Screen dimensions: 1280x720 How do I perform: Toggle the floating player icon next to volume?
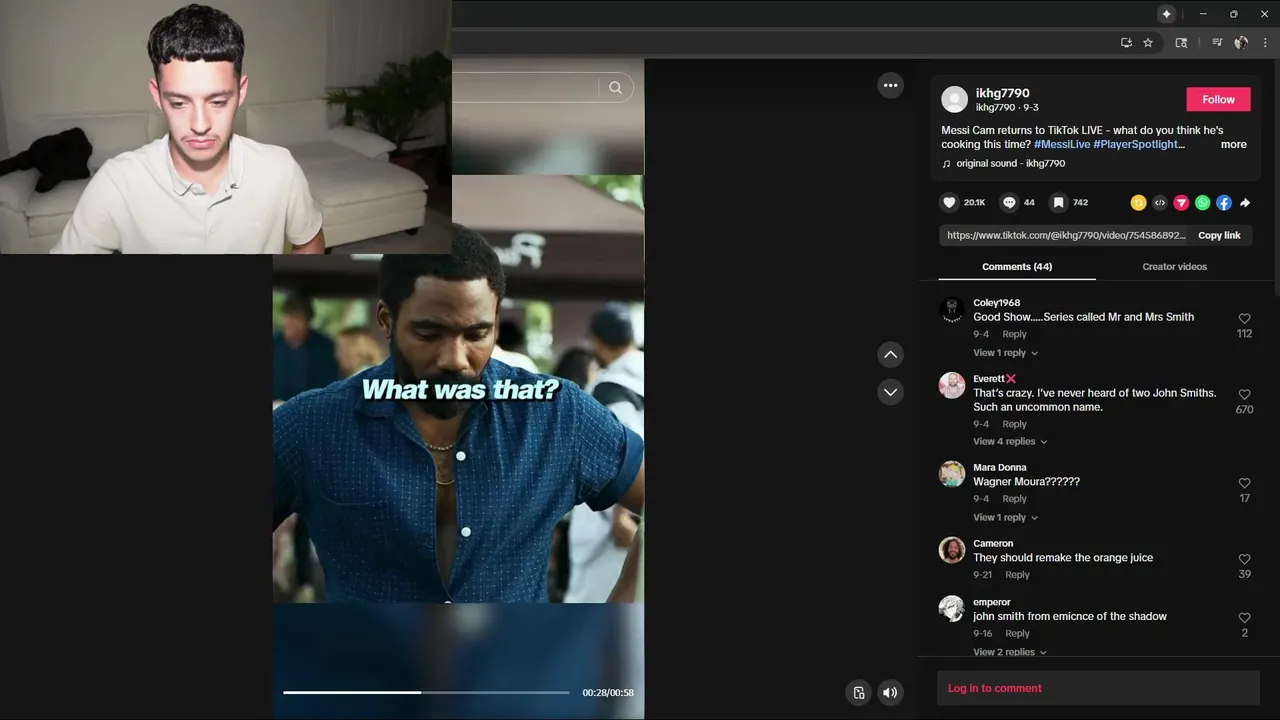858,692
